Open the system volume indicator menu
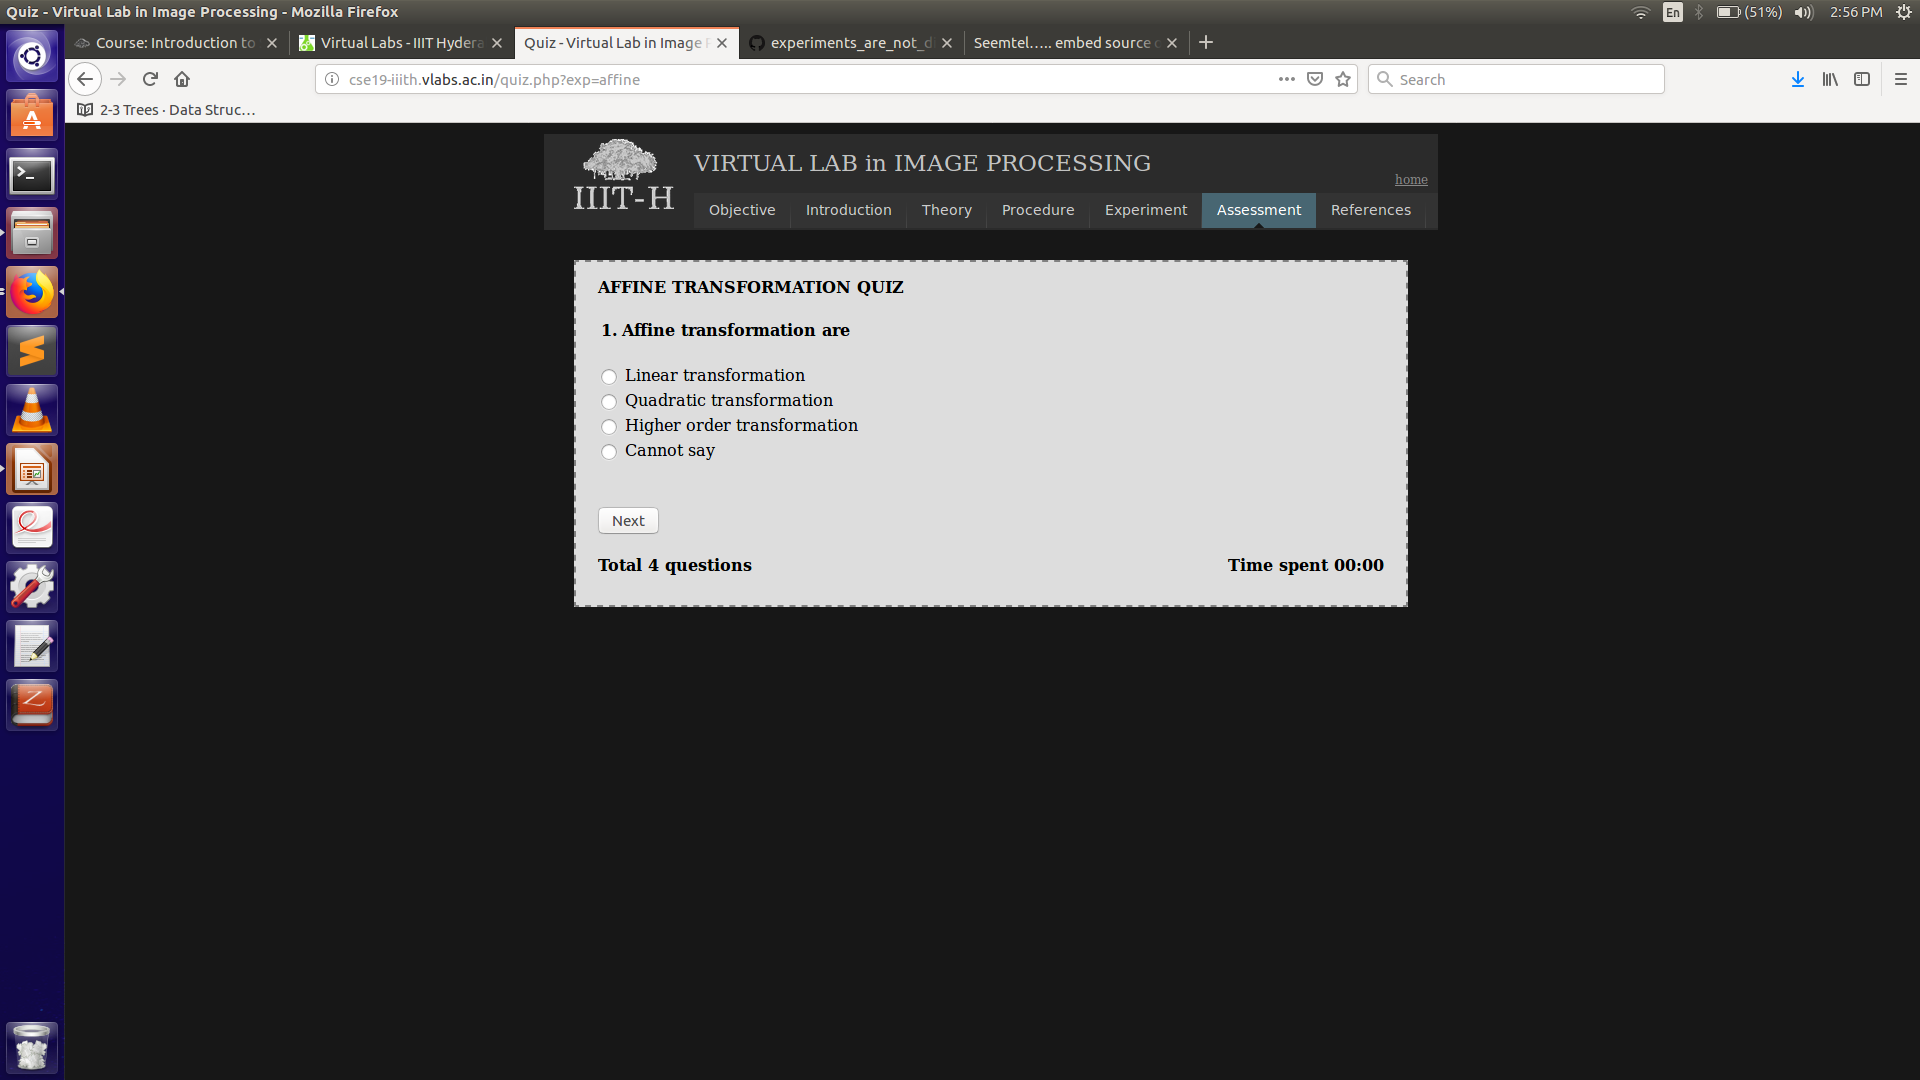Viewport: 1920px width, 1080px height. (1803, 12)
